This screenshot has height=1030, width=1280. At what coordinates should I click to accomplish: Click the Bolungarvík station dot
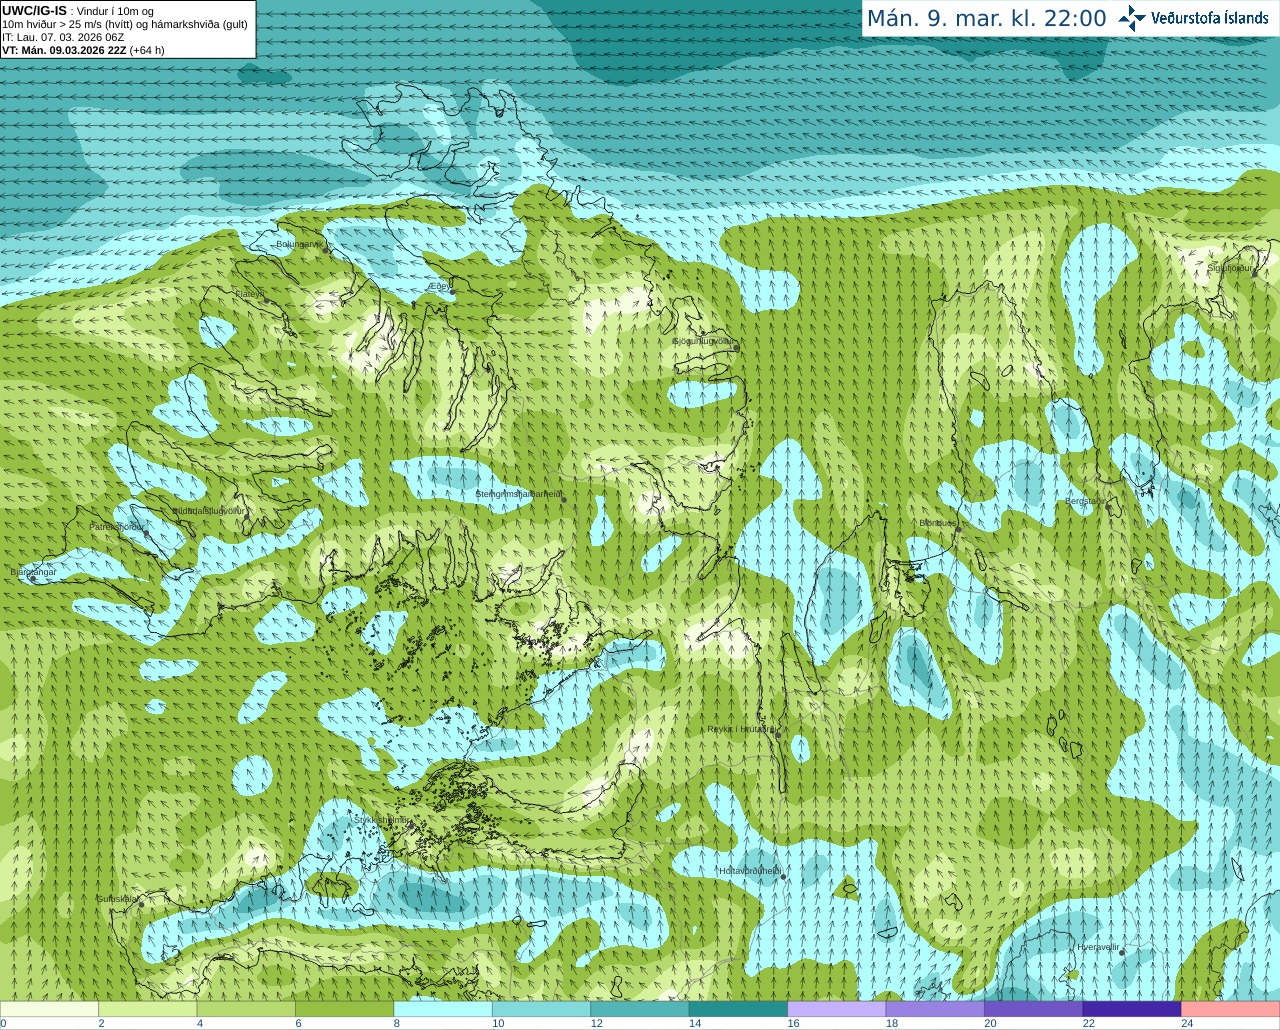[x=327, y=250]
